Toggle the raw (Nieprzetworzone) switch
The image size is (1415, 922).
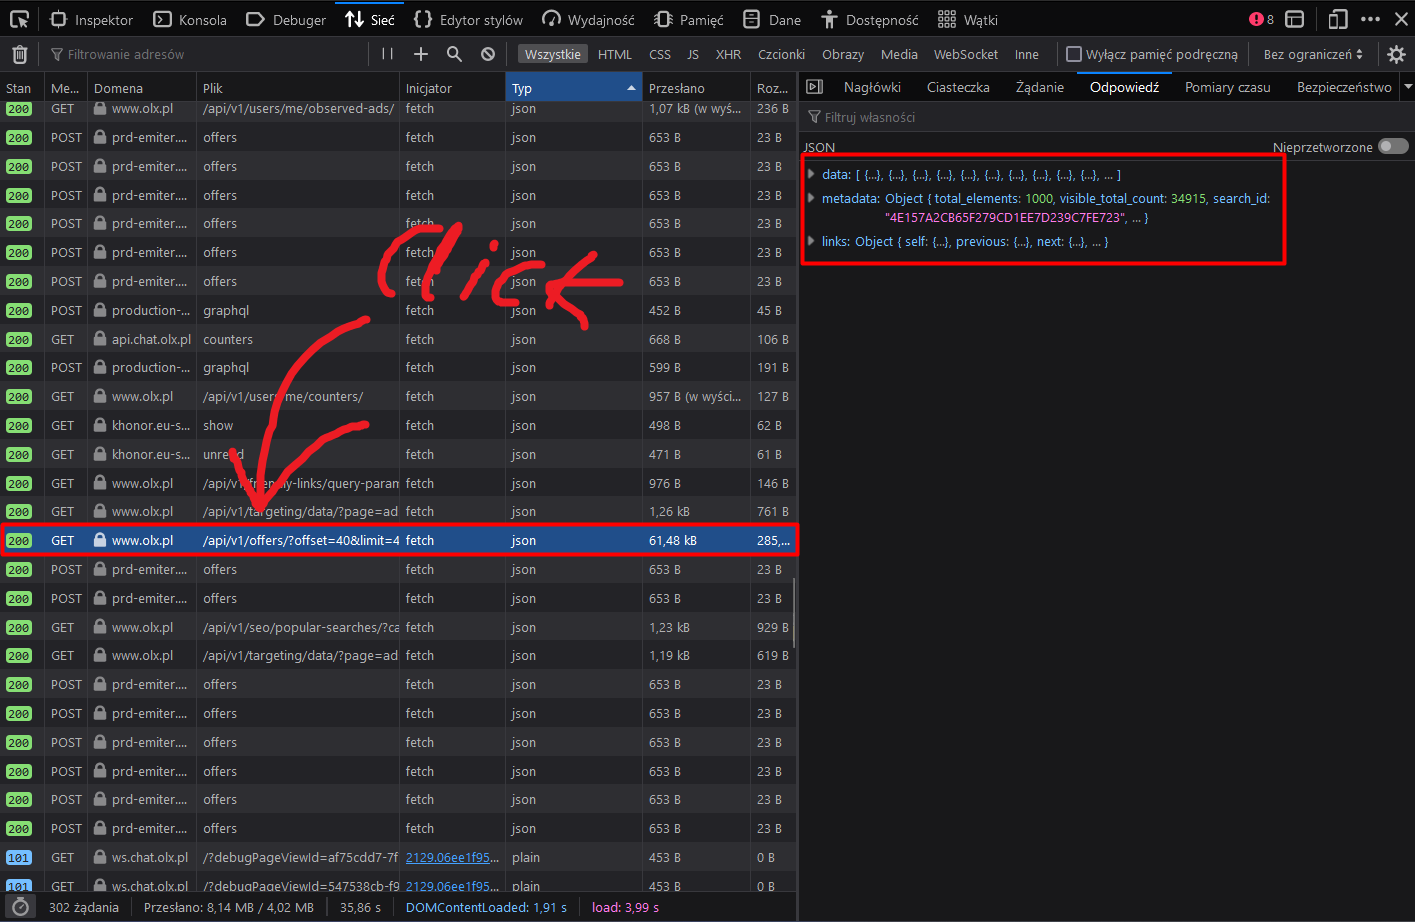coord(1393,146)
